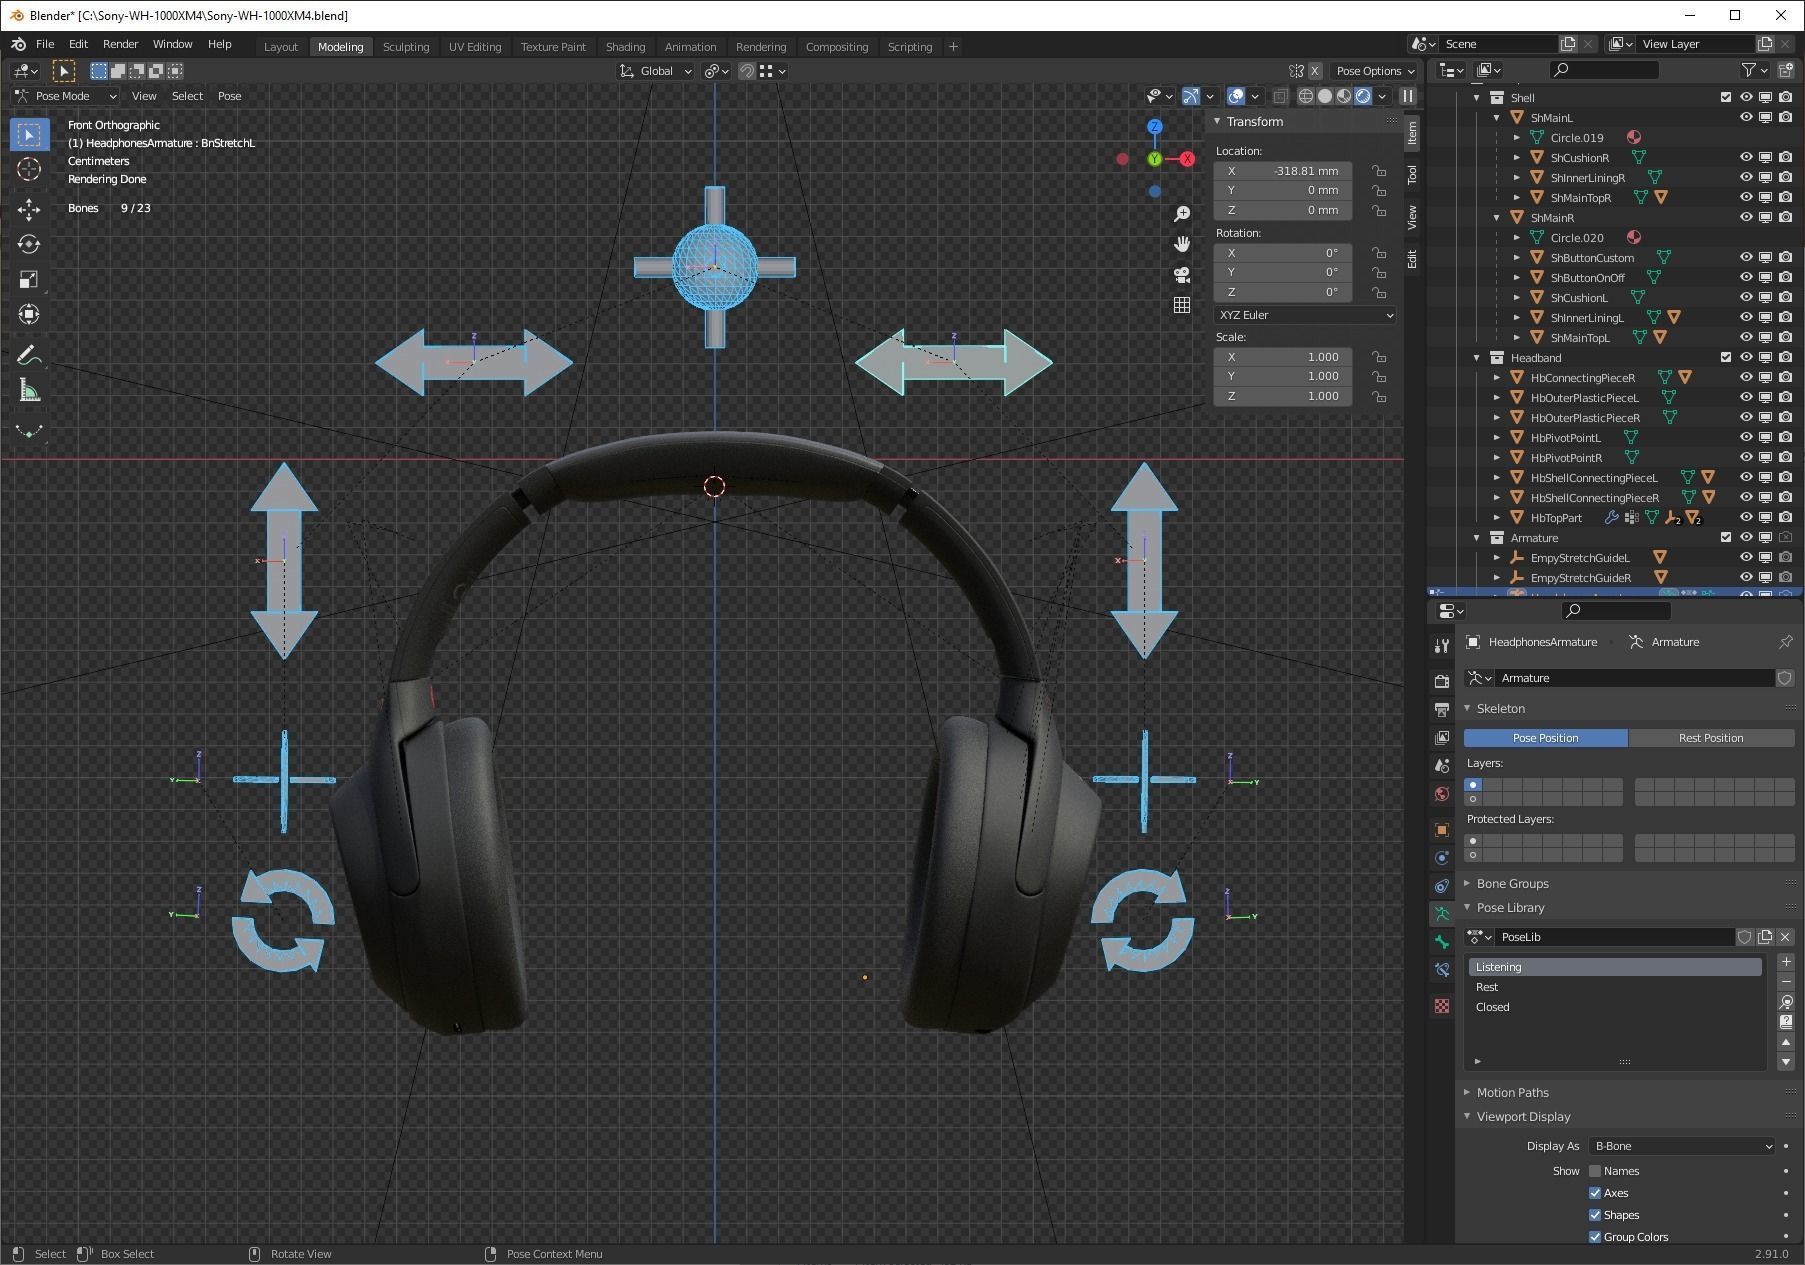The width and height of the screenshot is (1805, 1265).
Task: Pick the Rotate tool in left toolbar
Action: point(29,244)
